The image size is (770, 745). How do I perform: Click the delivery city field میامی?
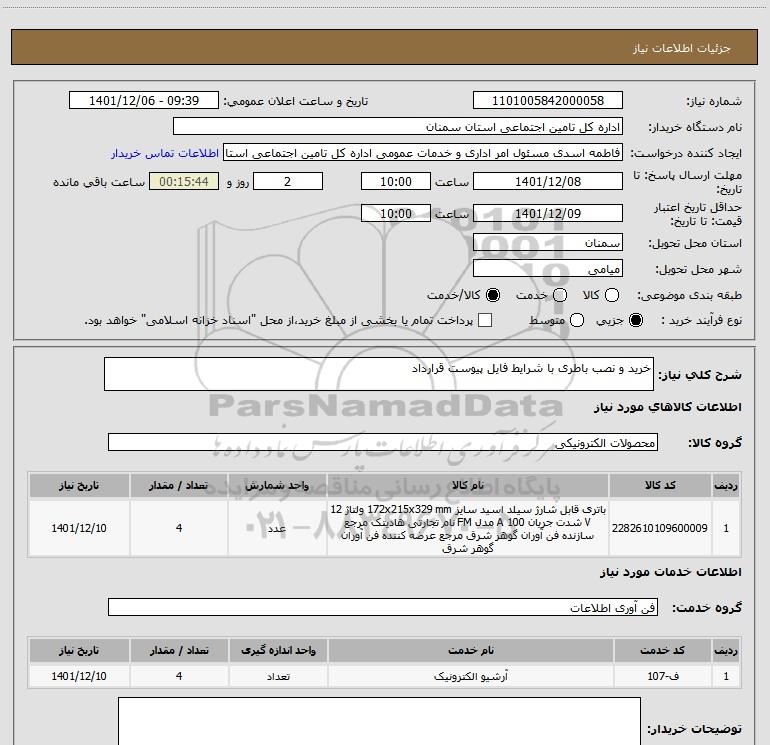pos(548,269)
